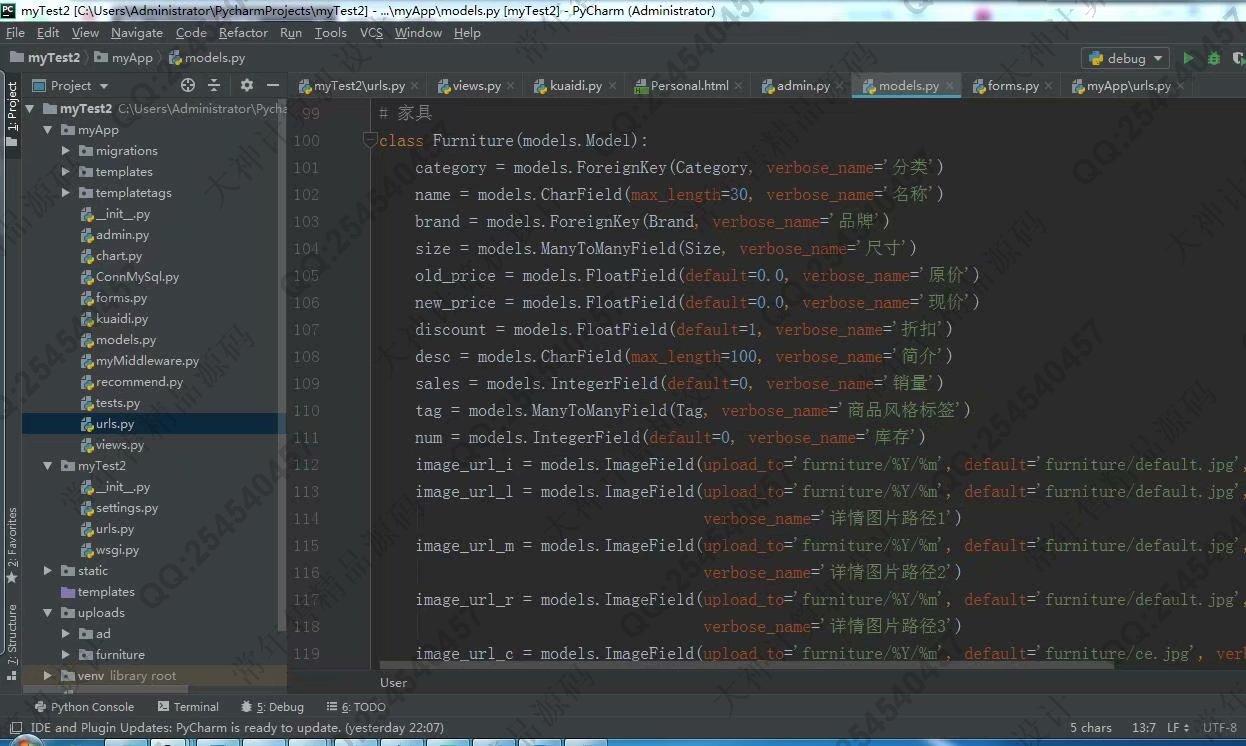Open the Refactor menu
The height and width of the screenshot is (746, 1246).
coord(243,33)
